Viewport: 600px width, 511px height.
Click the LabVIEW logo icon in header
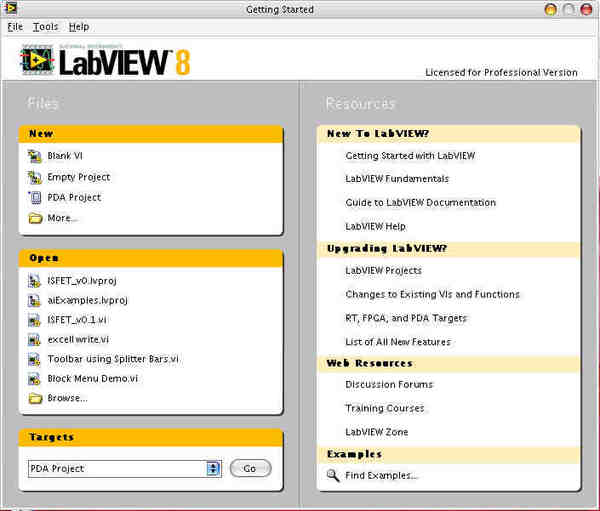(x=37, y=59)
